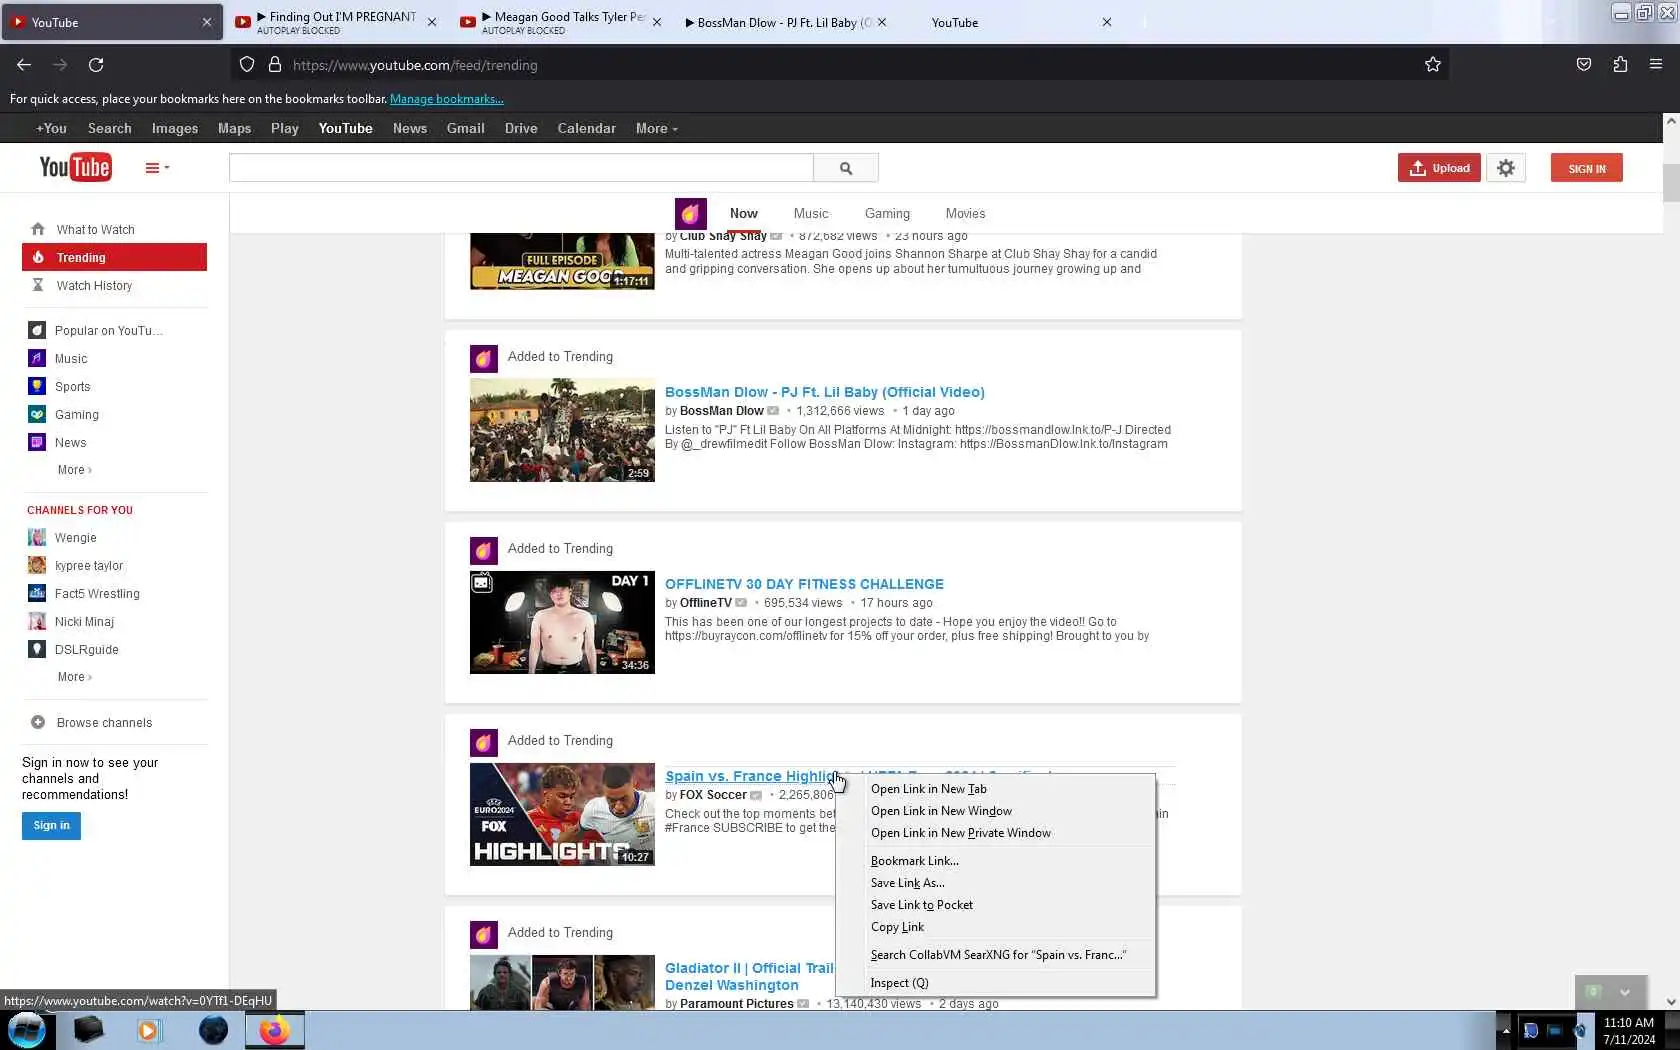The width and height of the screenshot is (1680, 1050).
Task: Choose Save Link As from context menu
Action: [x=995, y=883]
